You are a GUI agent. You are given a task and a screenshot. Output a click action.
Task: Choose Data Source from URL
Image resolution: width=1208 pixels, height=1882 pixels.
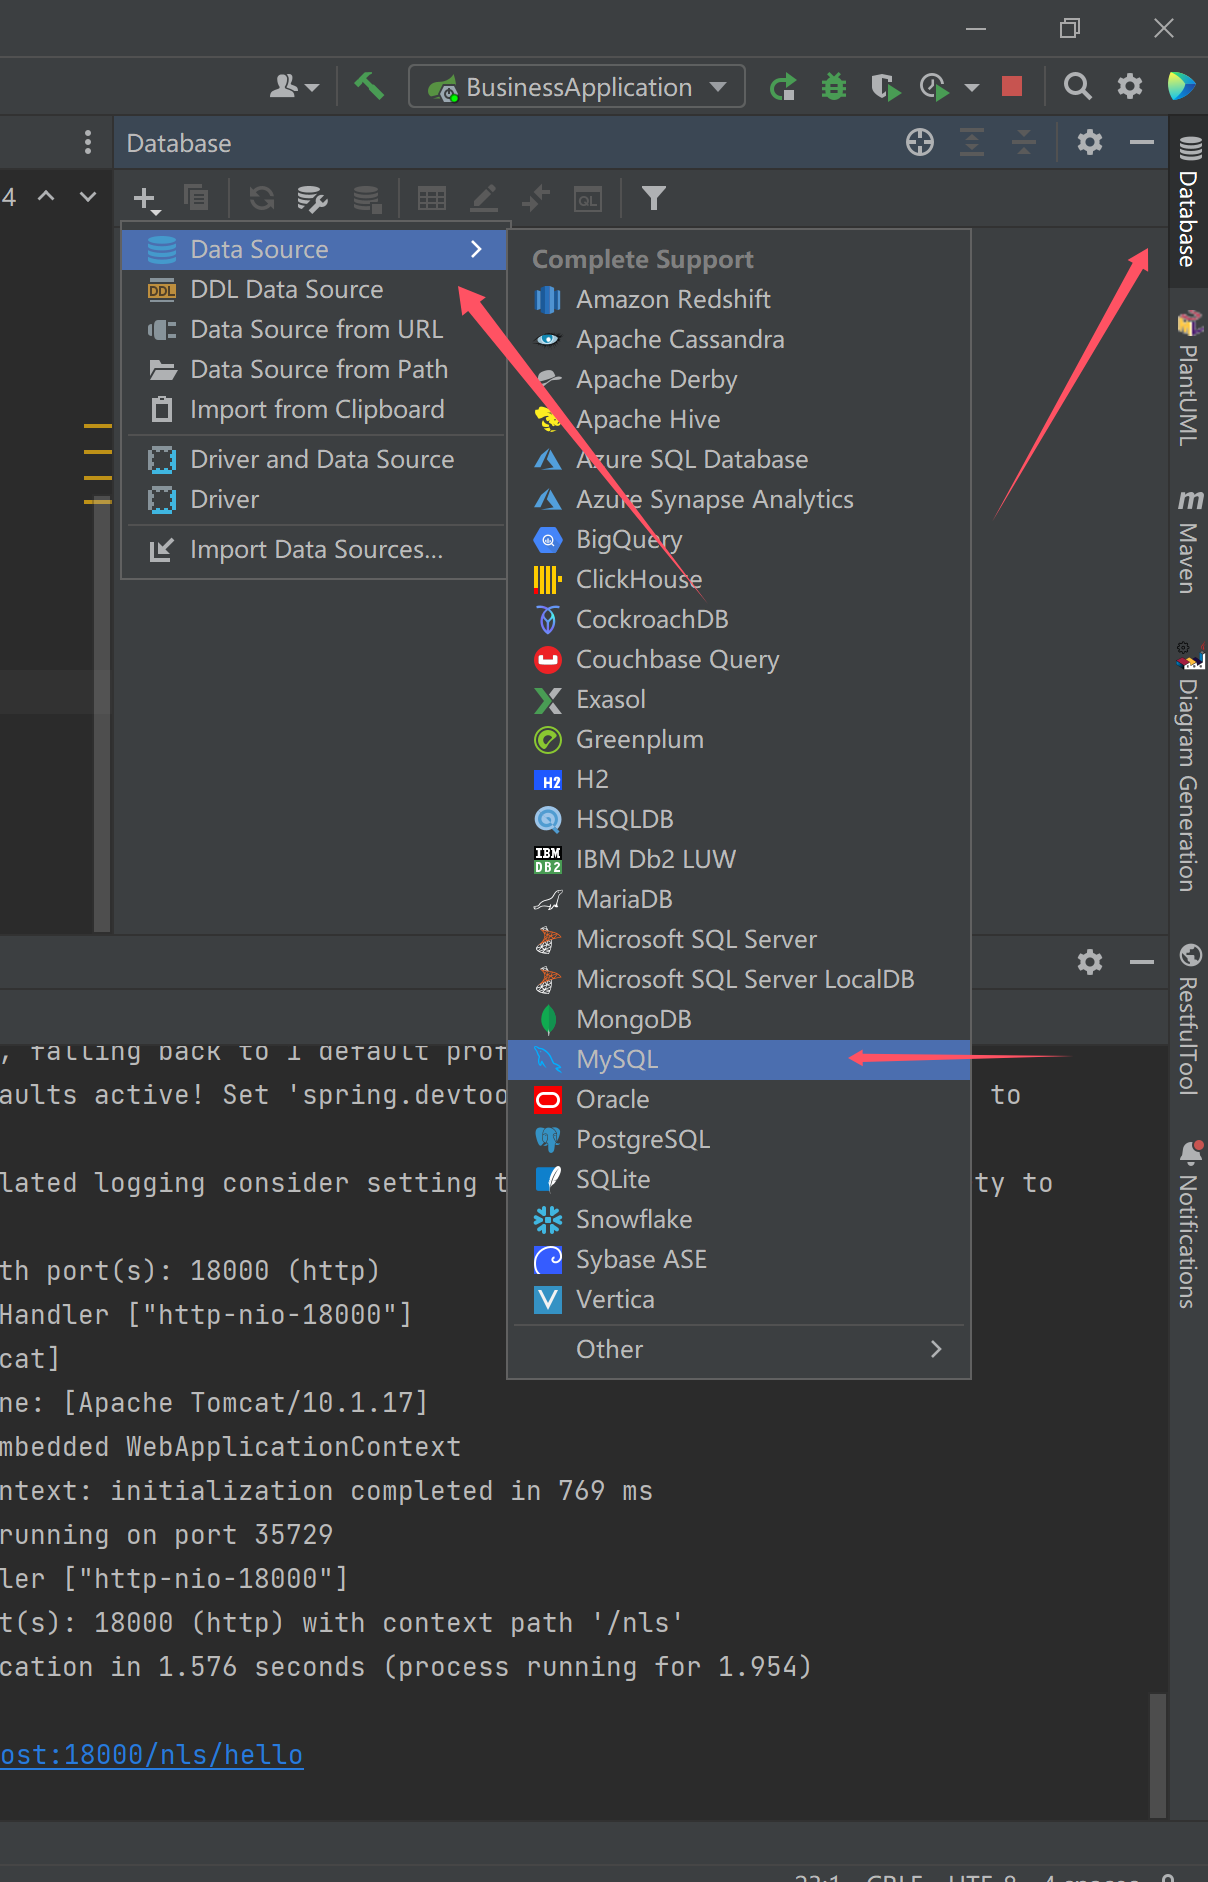point(315,329)
